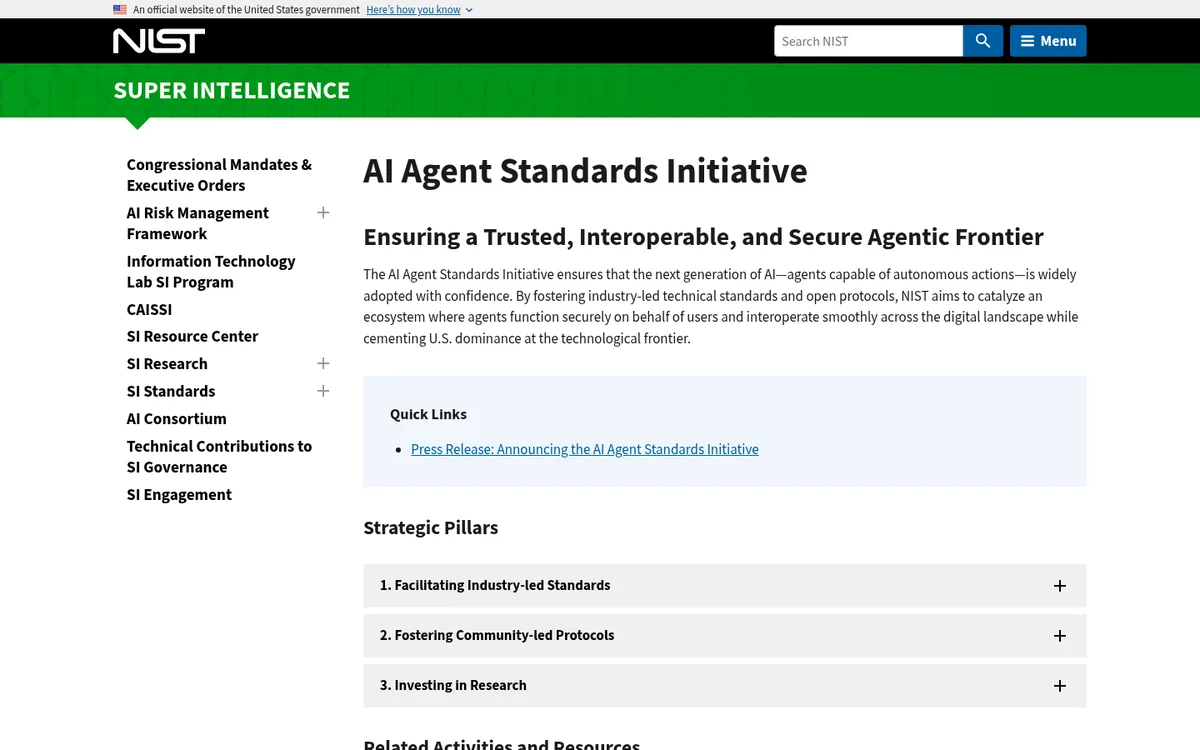This screenshot has width=1200, height=750.
Task: Click "An official website of the United States government"
Action: tap(246, 9)
